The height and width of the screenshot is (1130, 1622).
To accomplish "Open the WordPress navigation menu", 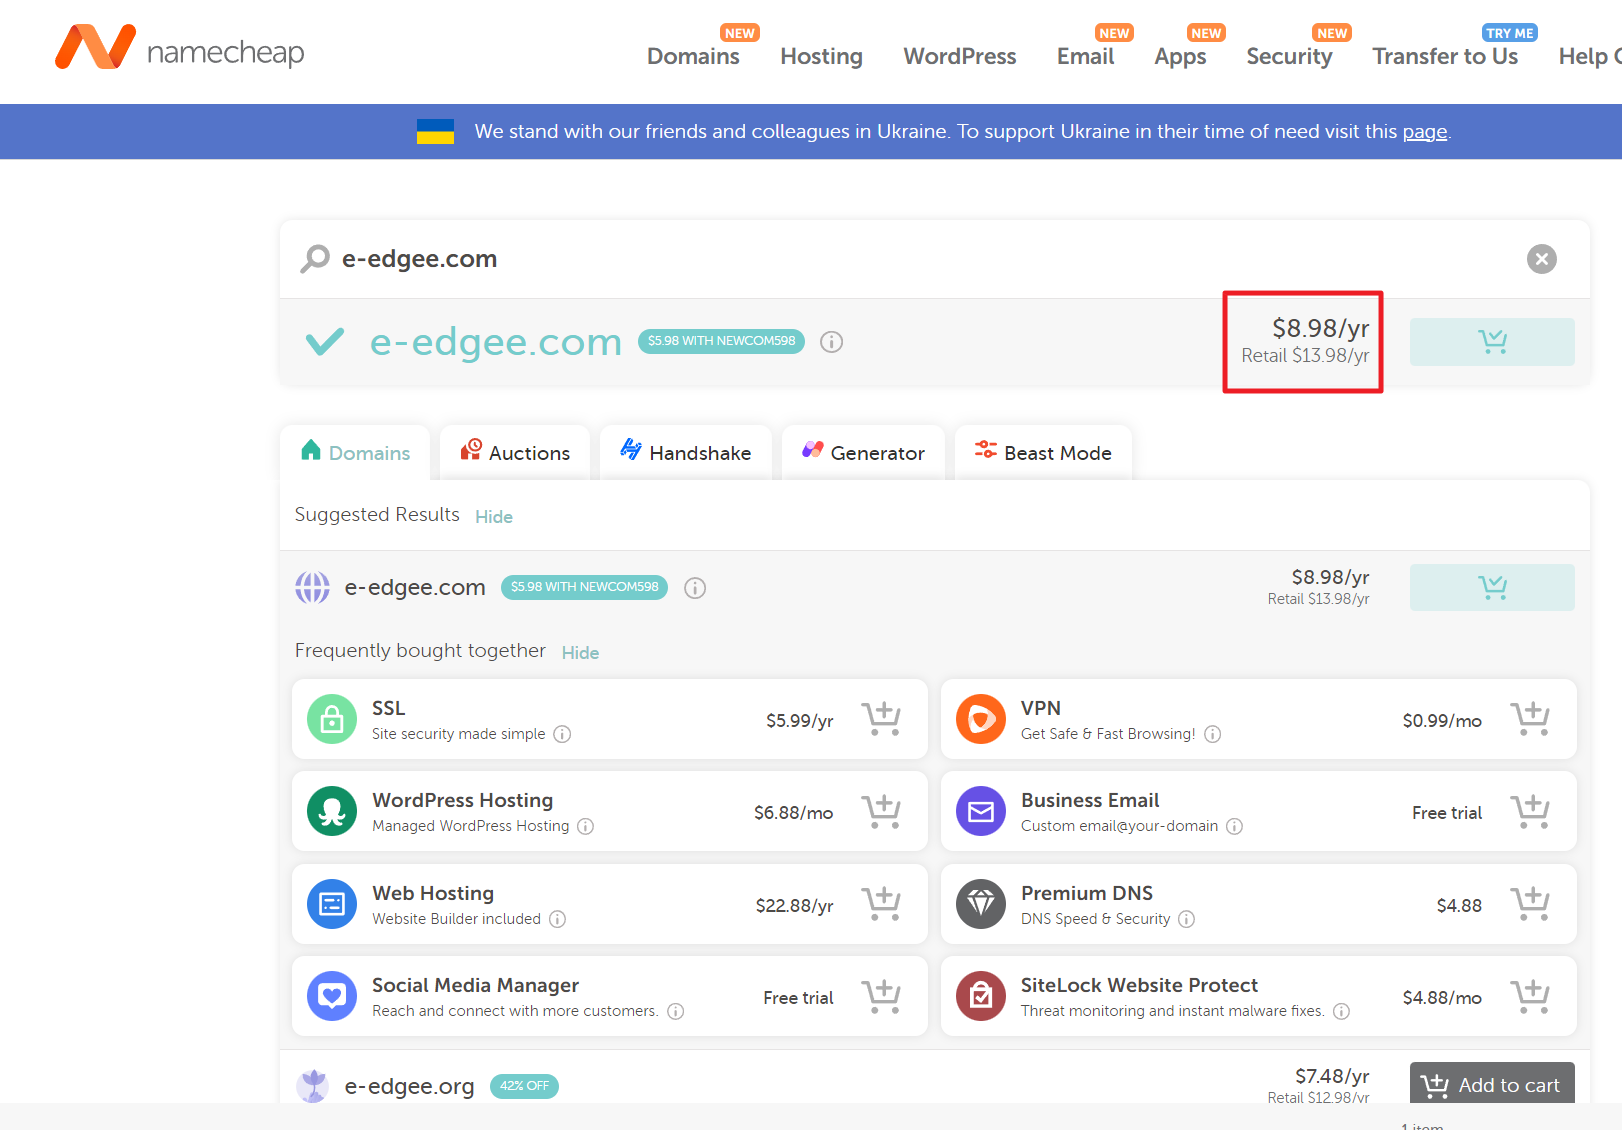I will click(x=959, y=56).
